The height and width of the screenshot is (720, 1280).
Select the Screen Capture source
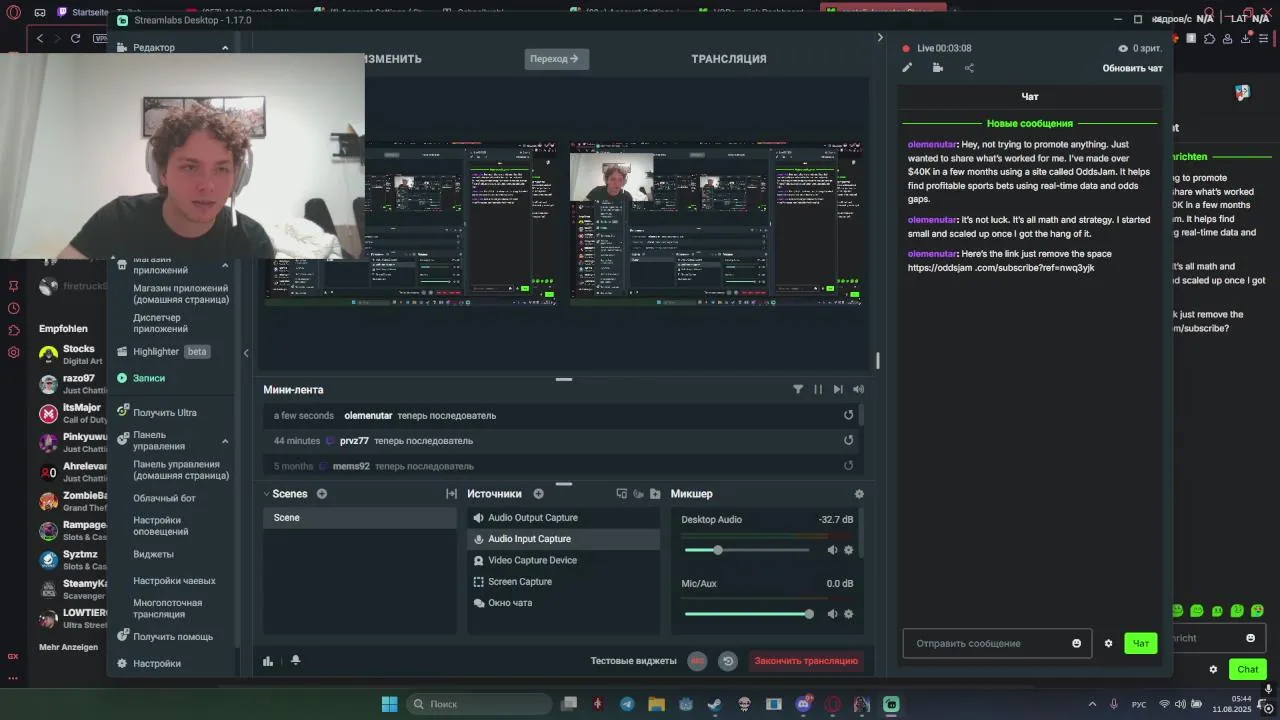[563, 582]
